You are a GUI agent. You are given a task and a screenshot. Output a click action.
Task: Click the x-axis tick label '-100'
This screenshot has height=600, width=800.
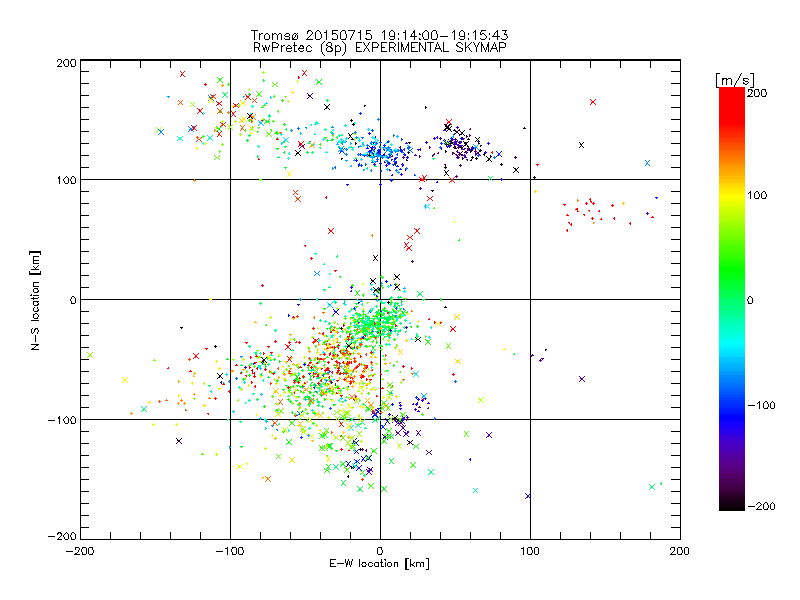click(x=230, y=551)
